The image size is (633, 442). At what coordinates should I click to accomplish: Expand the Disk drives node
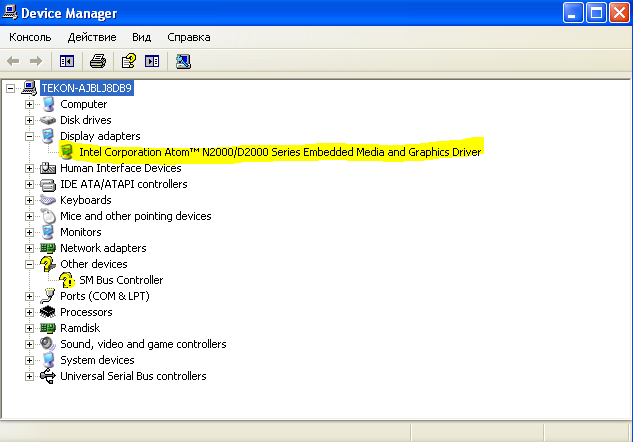coord(30,120)
